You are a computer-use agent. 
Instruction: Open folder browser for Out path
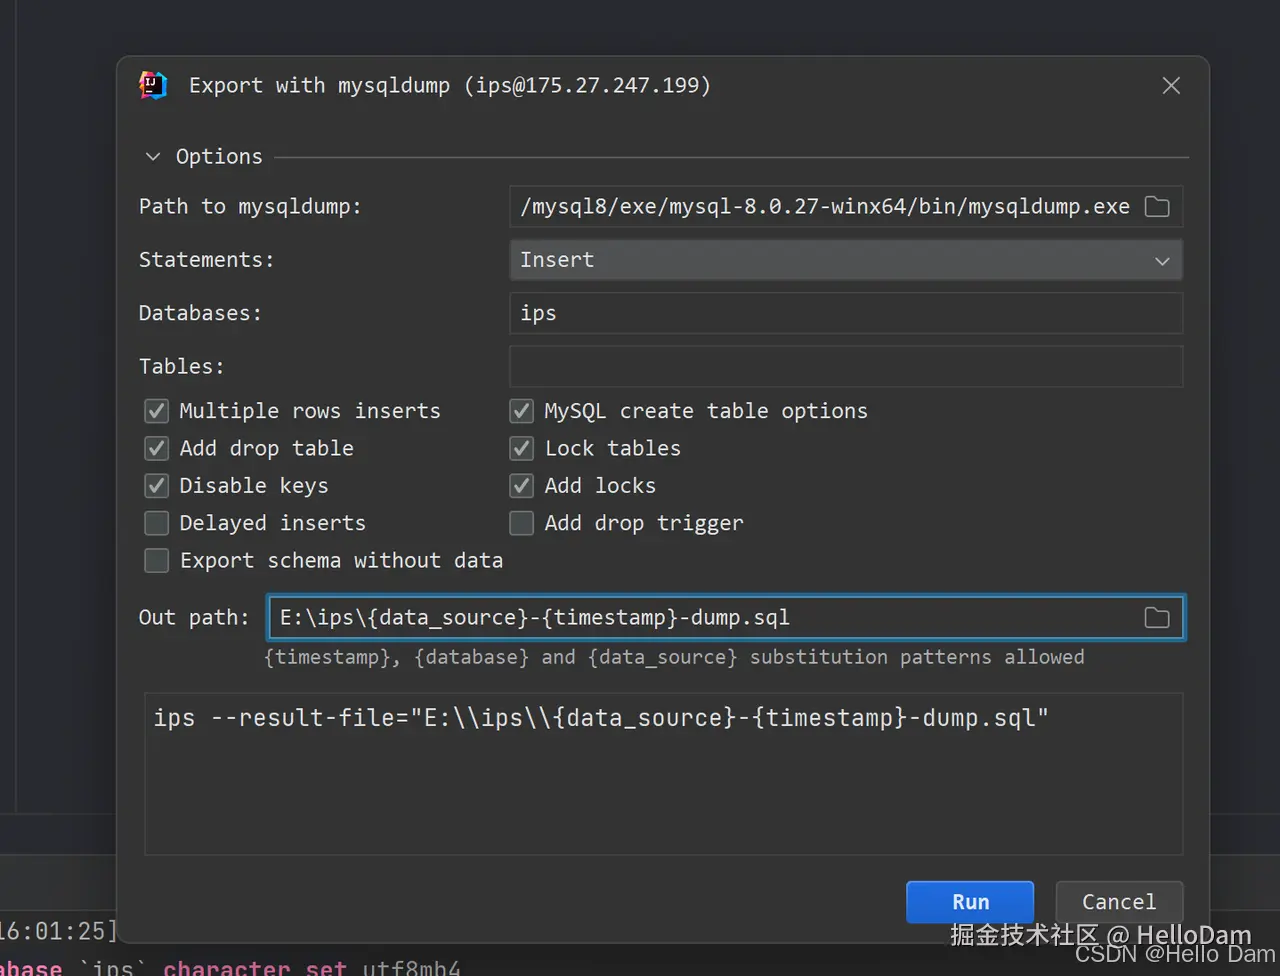(1157, 618)
